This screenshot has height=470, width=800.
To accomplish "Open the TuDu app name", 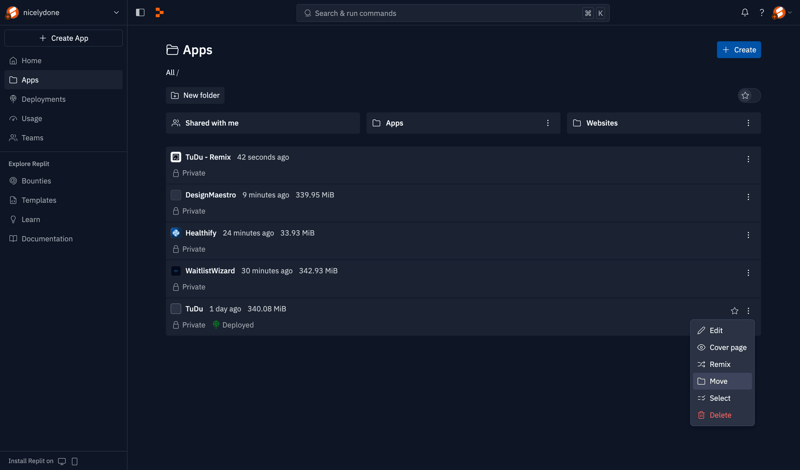I will 194,309.
